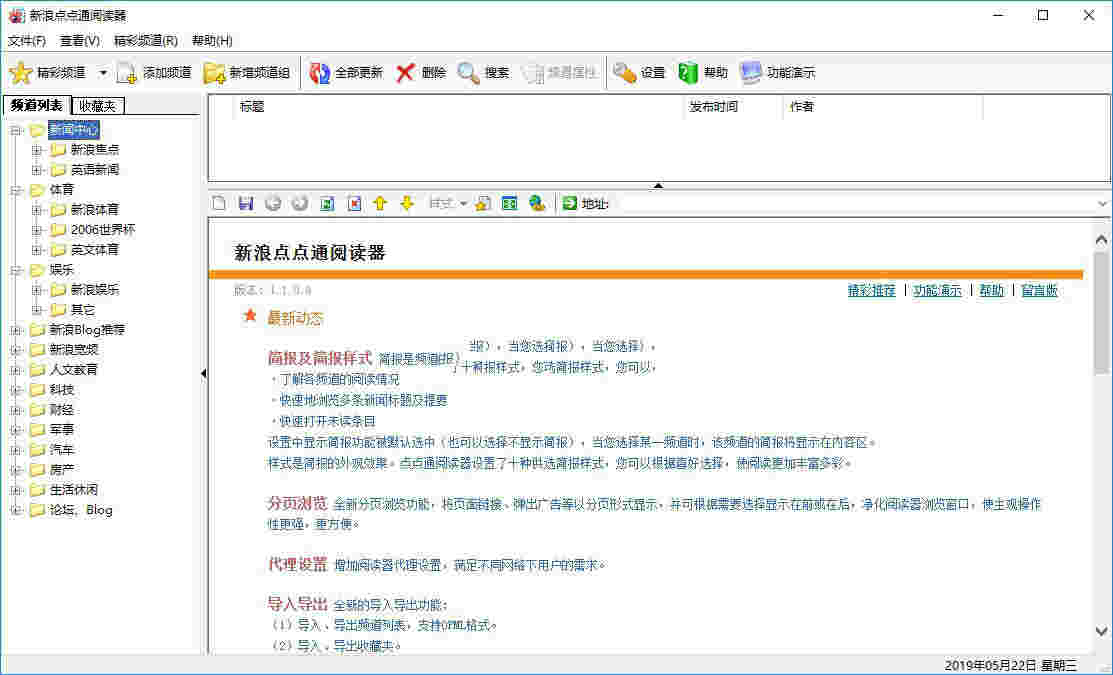Switch to the 收藏夹 tab

click(x=97, y=105)
